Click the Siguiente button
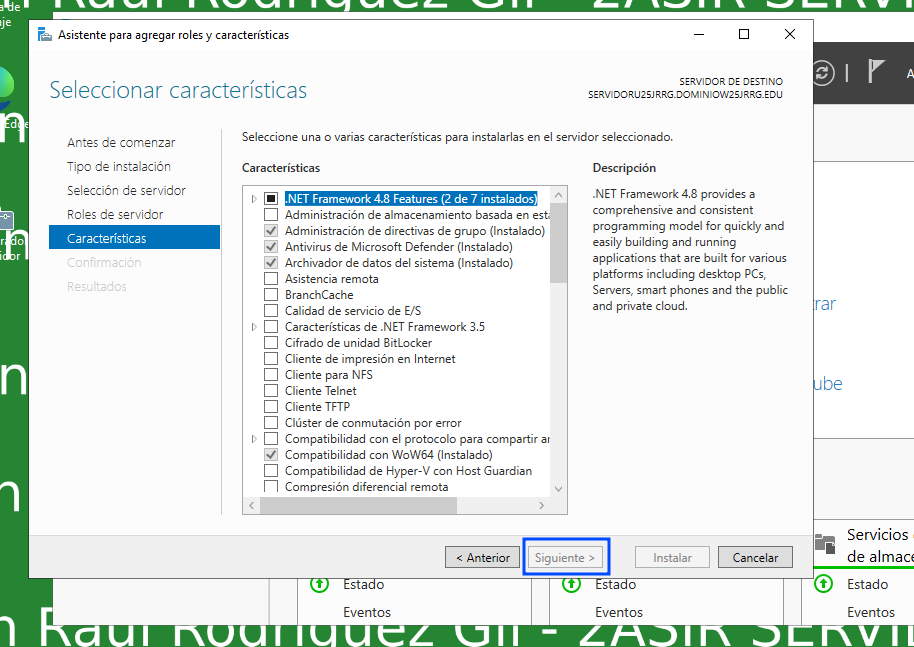 click(x=565, y=558)
